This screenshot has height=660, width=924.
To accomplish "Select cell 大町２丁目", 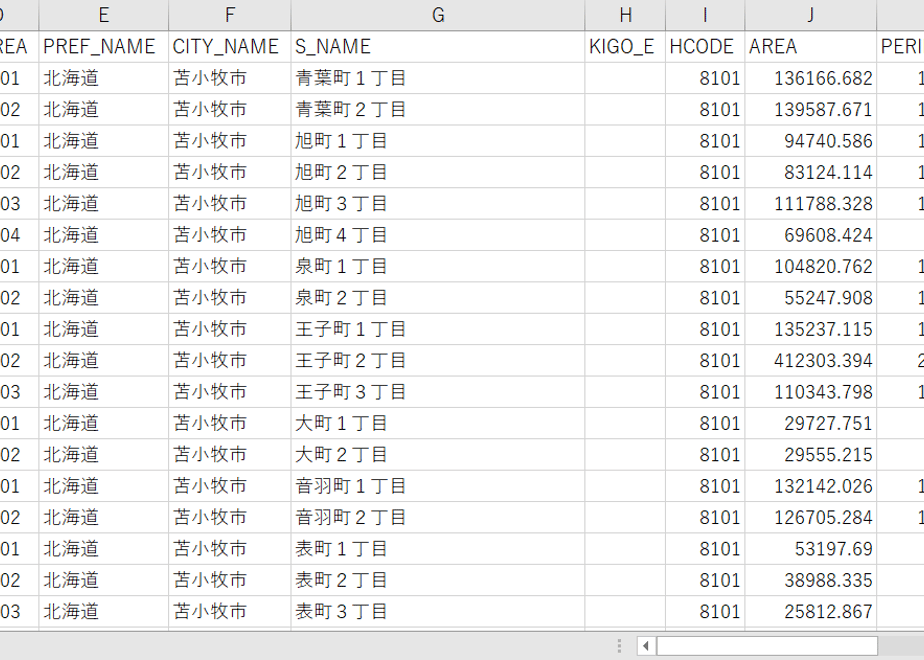I will click(x=438, y=455).
